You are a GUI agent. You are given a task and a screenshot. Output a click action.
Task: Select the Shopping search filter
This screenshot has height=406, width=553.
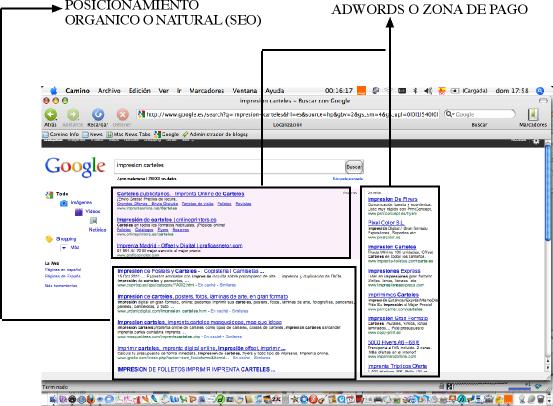click(x=66, y=239)
